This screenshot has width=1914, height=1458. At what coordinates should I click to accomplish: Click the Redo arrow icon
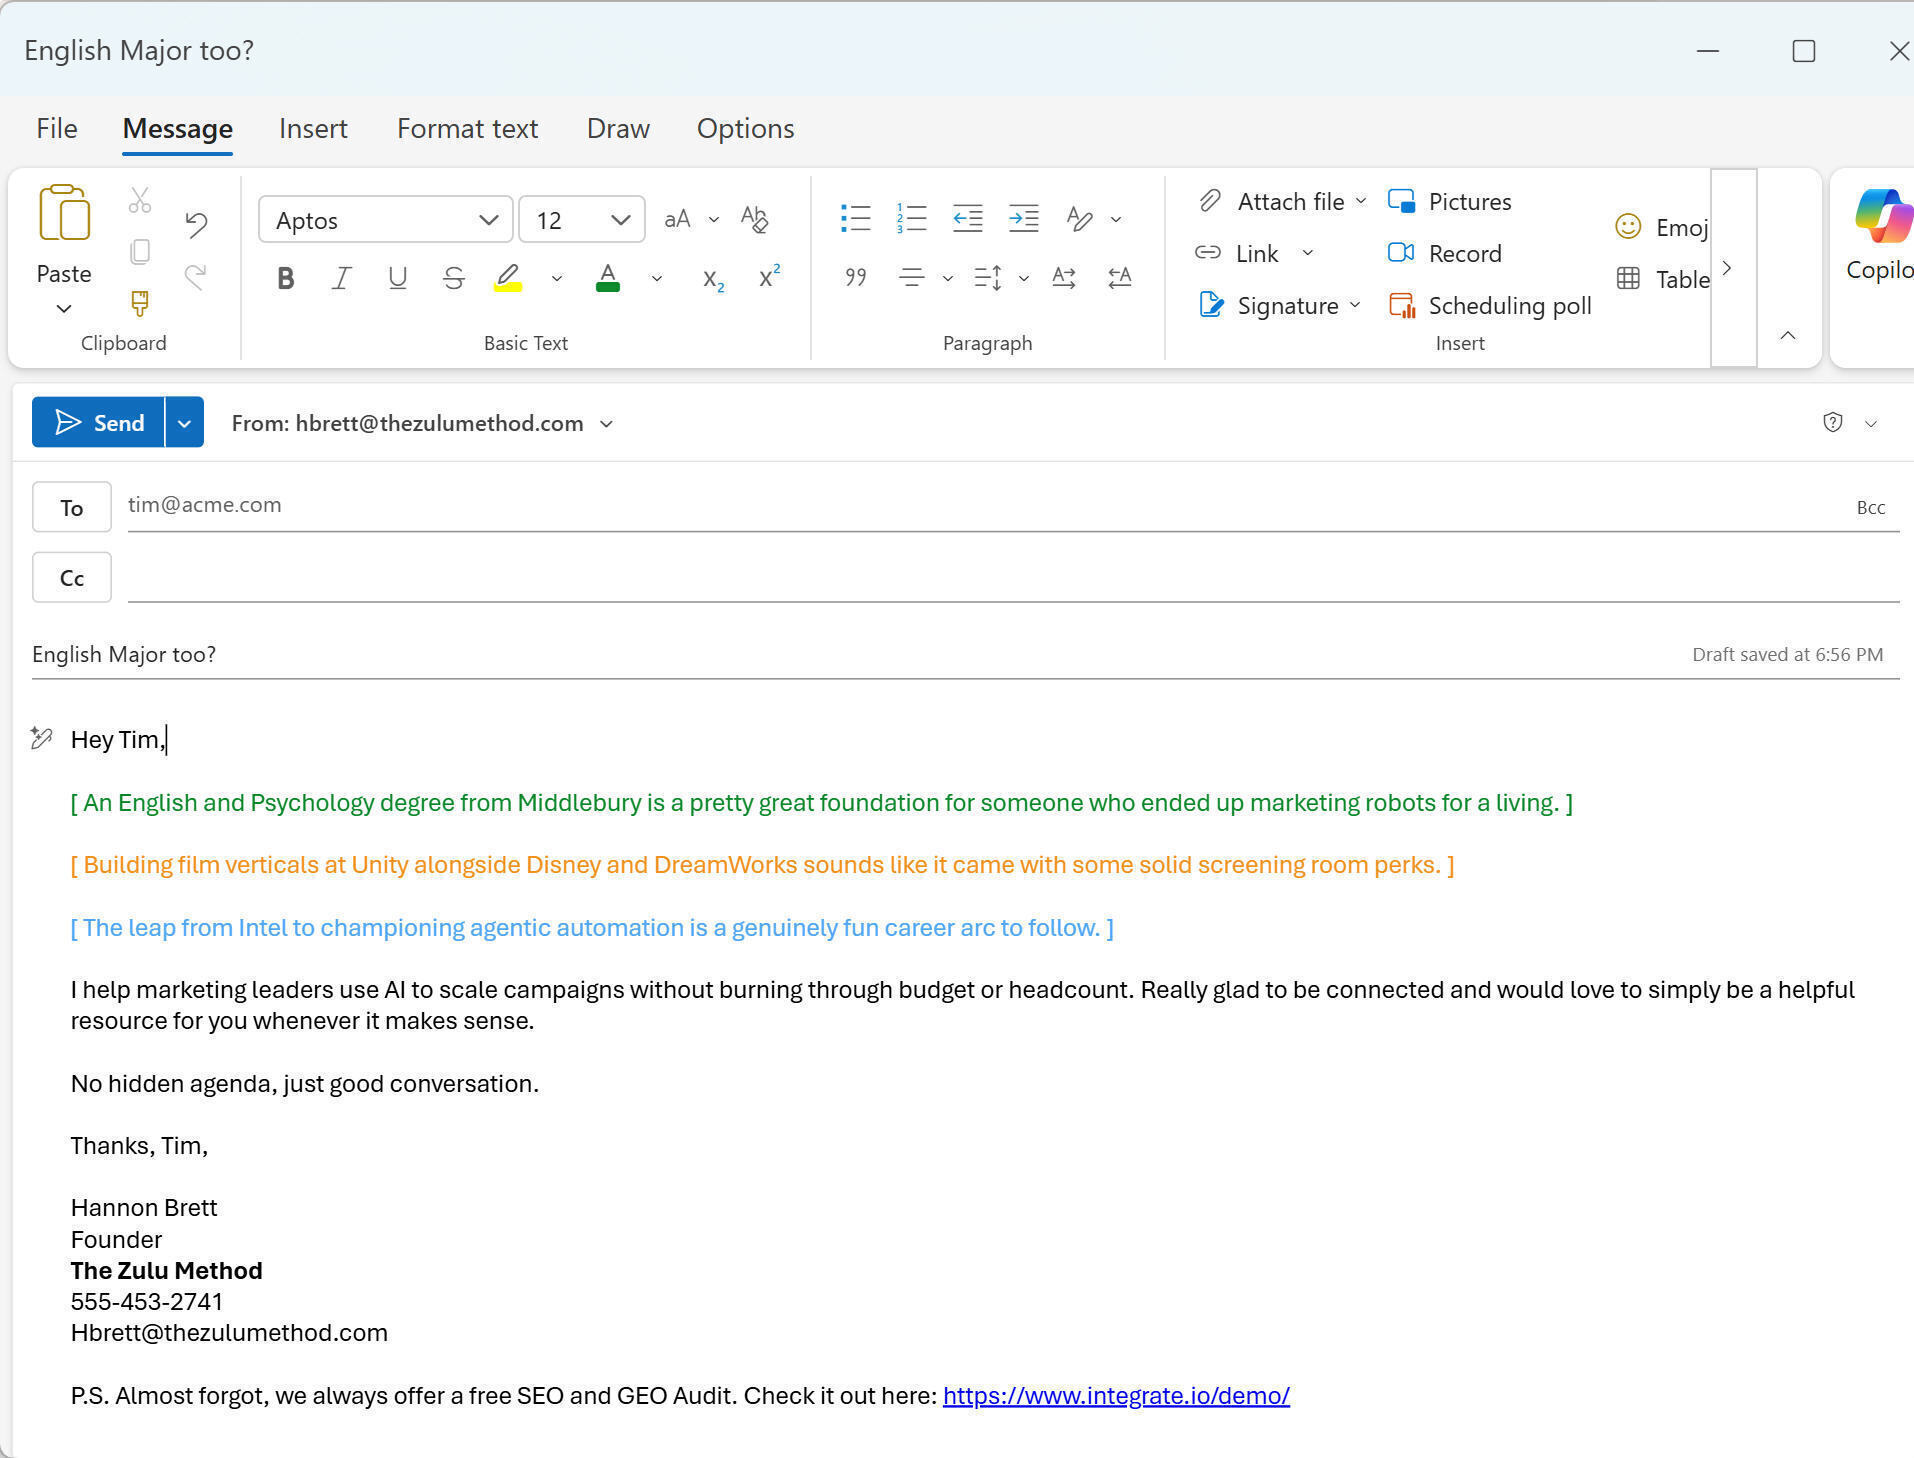click(196, 276)
